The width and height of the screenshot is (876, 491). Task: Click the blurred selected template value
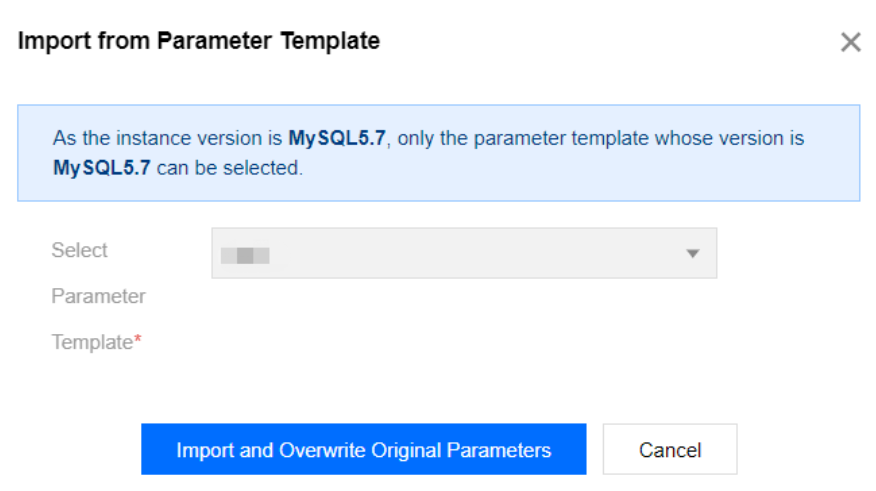coord(246,254)
